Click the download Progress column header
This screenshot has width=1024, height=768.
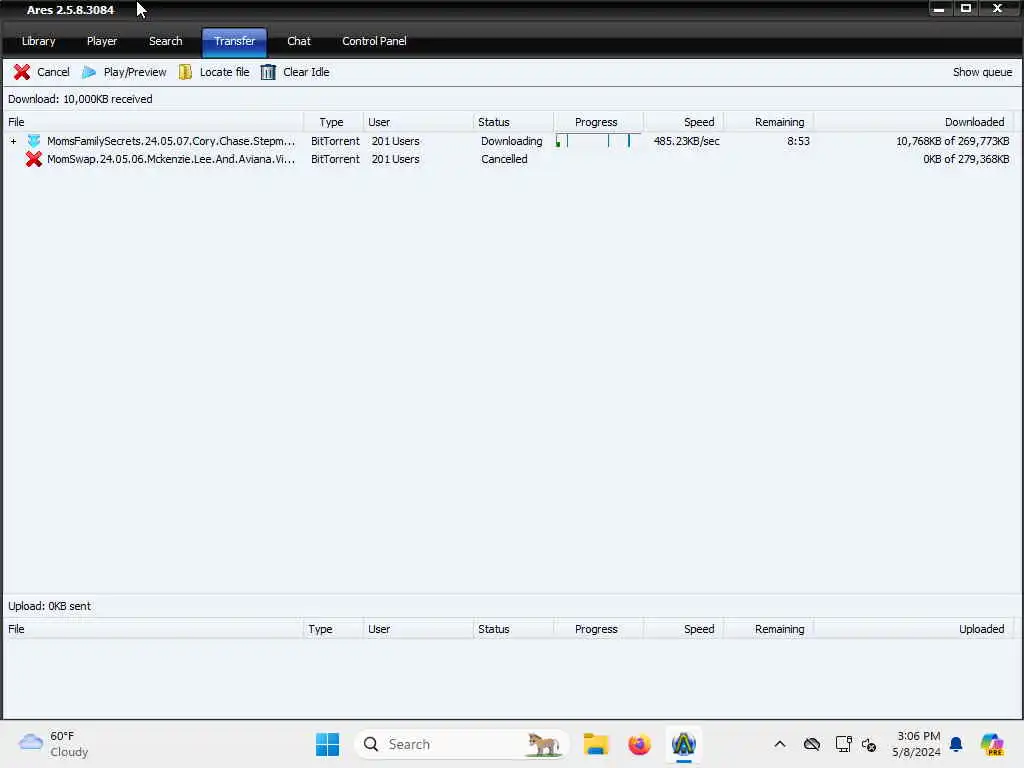tap(598, 122)
